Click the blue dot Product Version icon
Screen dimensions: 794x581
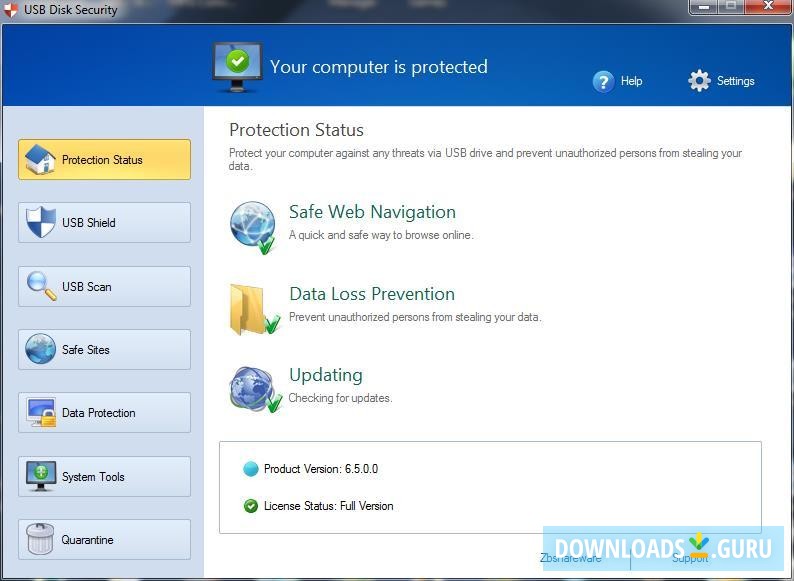click(x=251, y=469)
